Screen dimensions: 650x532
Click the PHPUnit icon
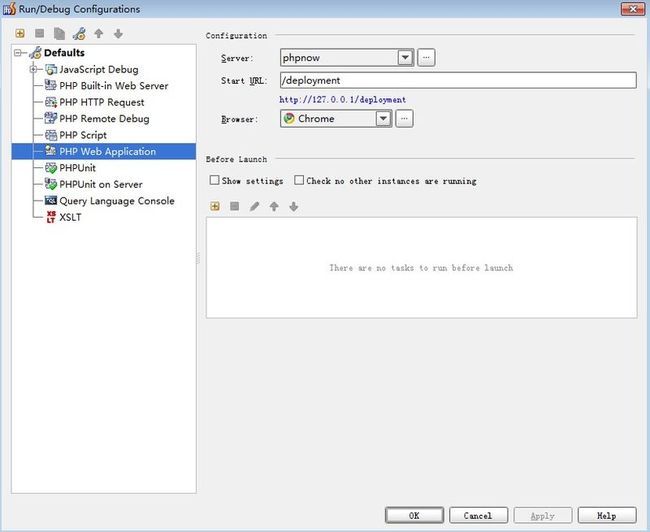[x=51, y=168]
